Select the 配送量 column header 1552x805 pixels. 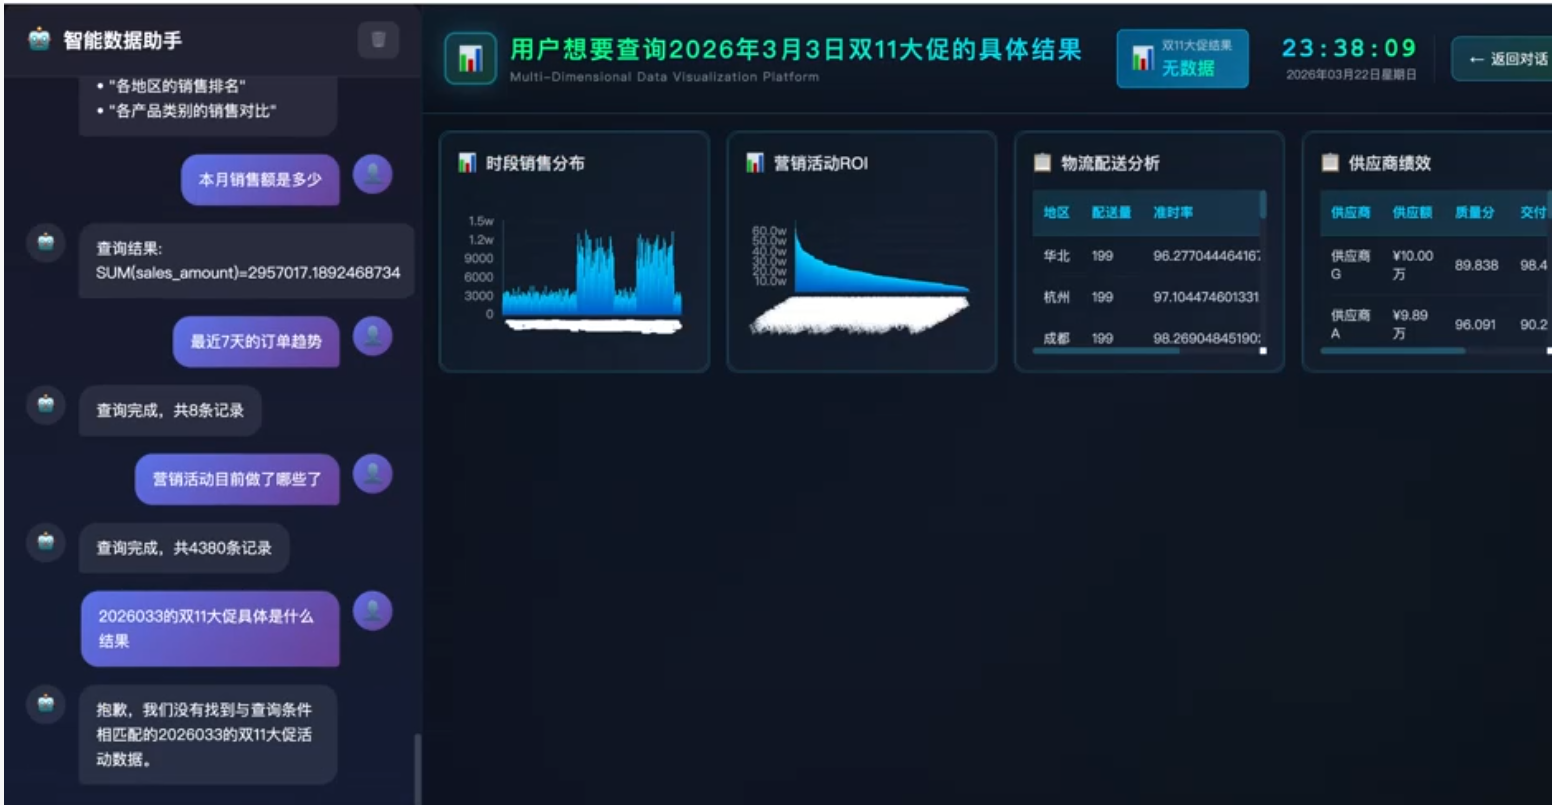1111,213
